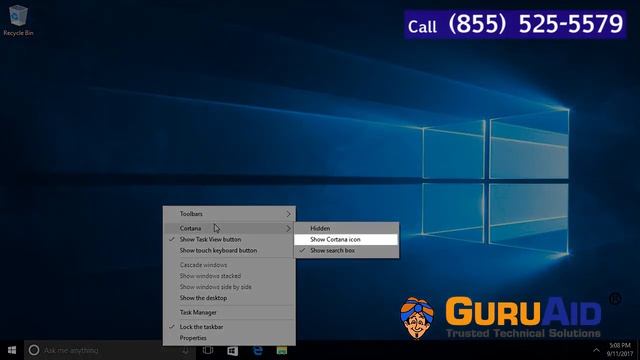
Task: Select Show the desktop
Action: (229, 298)
